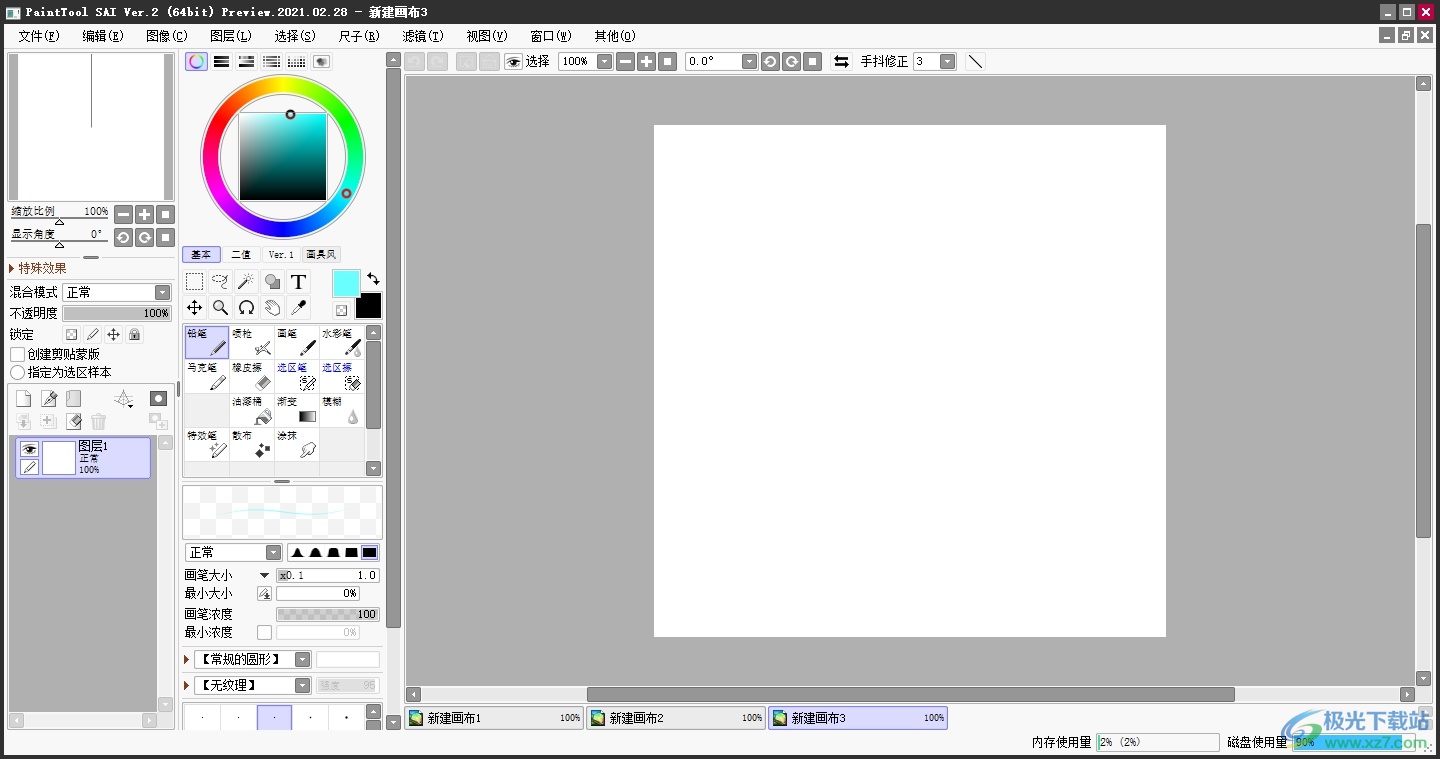
Task: Open the 图层(L) menu
Action: 231,35
